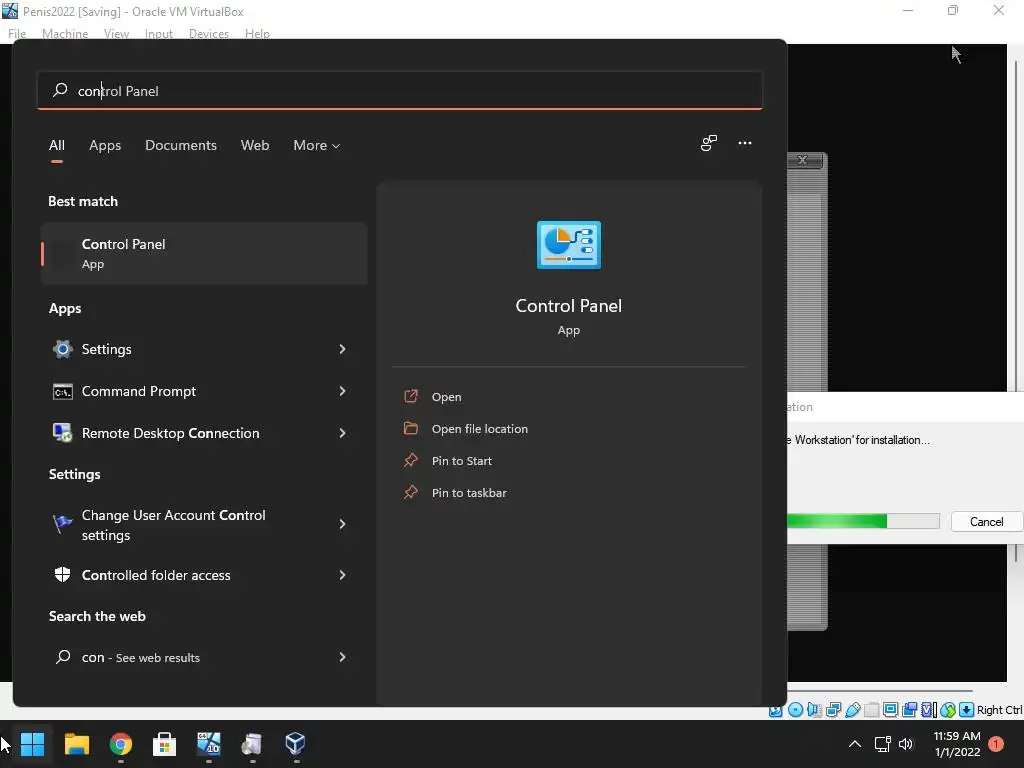
Task: Select the Control Panel best match result
Action: click(x=204, y=253)
